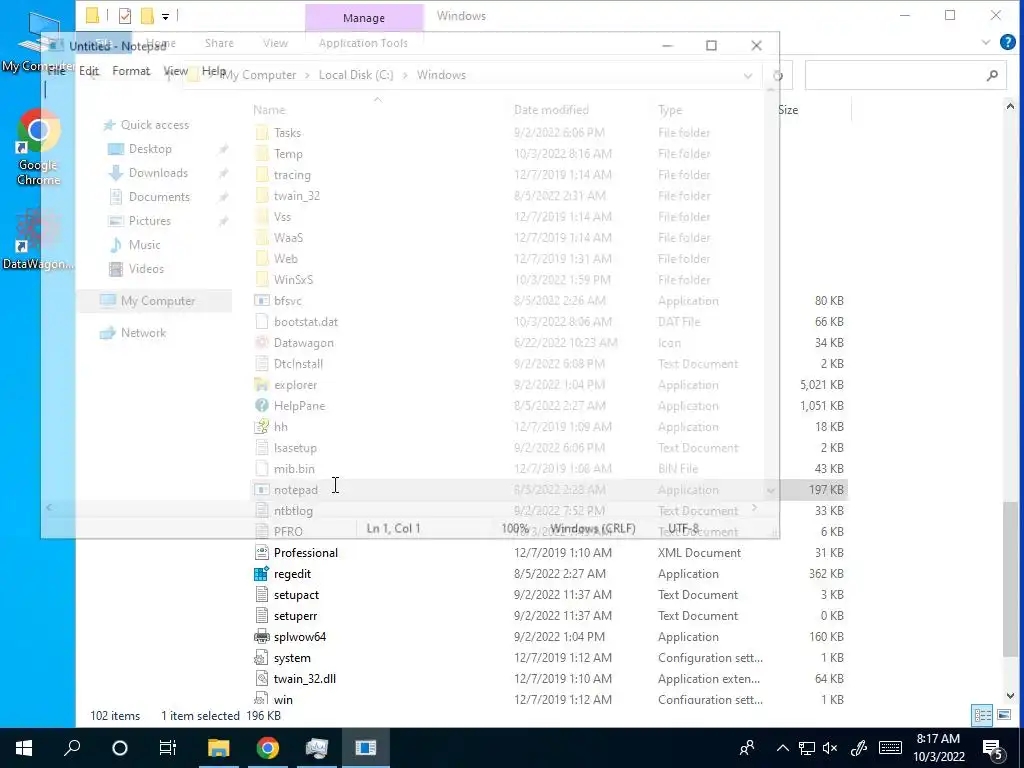Open Notepad Help menu
This screenshot has height=768, width=1024.
tap(214, 71)
